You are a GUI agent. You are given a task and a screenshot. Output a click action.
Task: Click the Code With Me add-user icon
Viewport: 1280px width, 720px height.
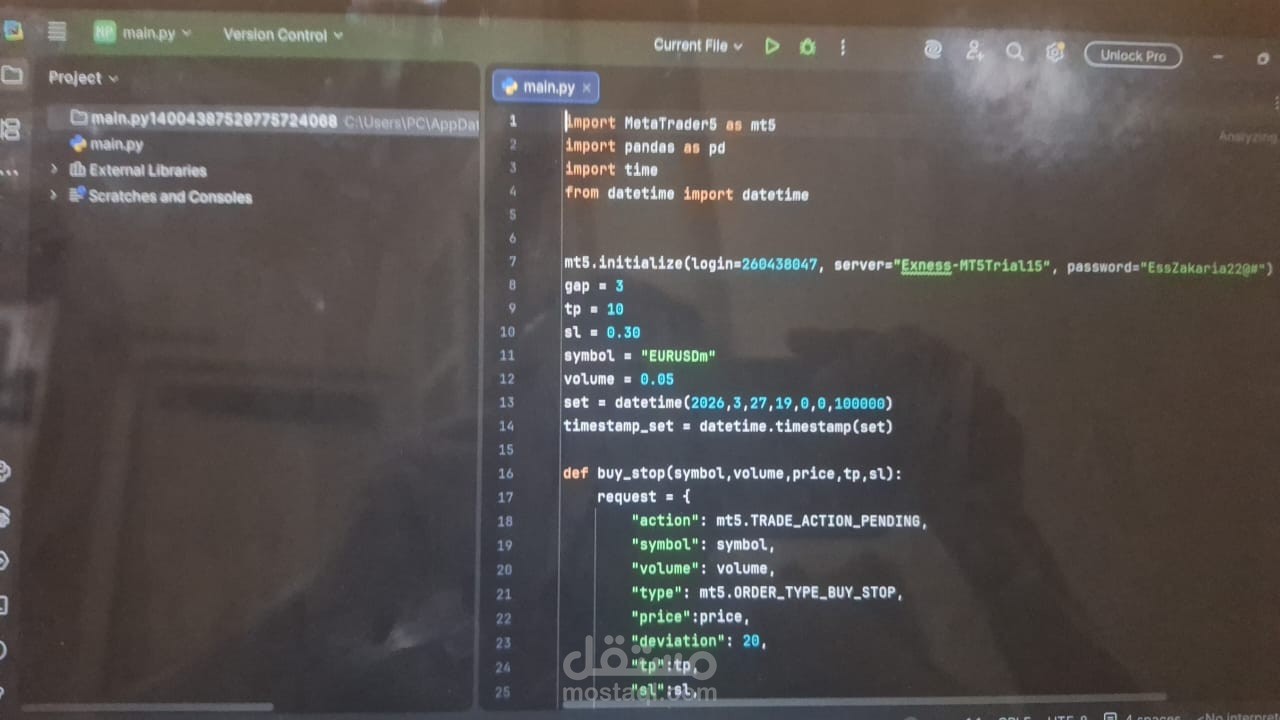click(974, 51)
